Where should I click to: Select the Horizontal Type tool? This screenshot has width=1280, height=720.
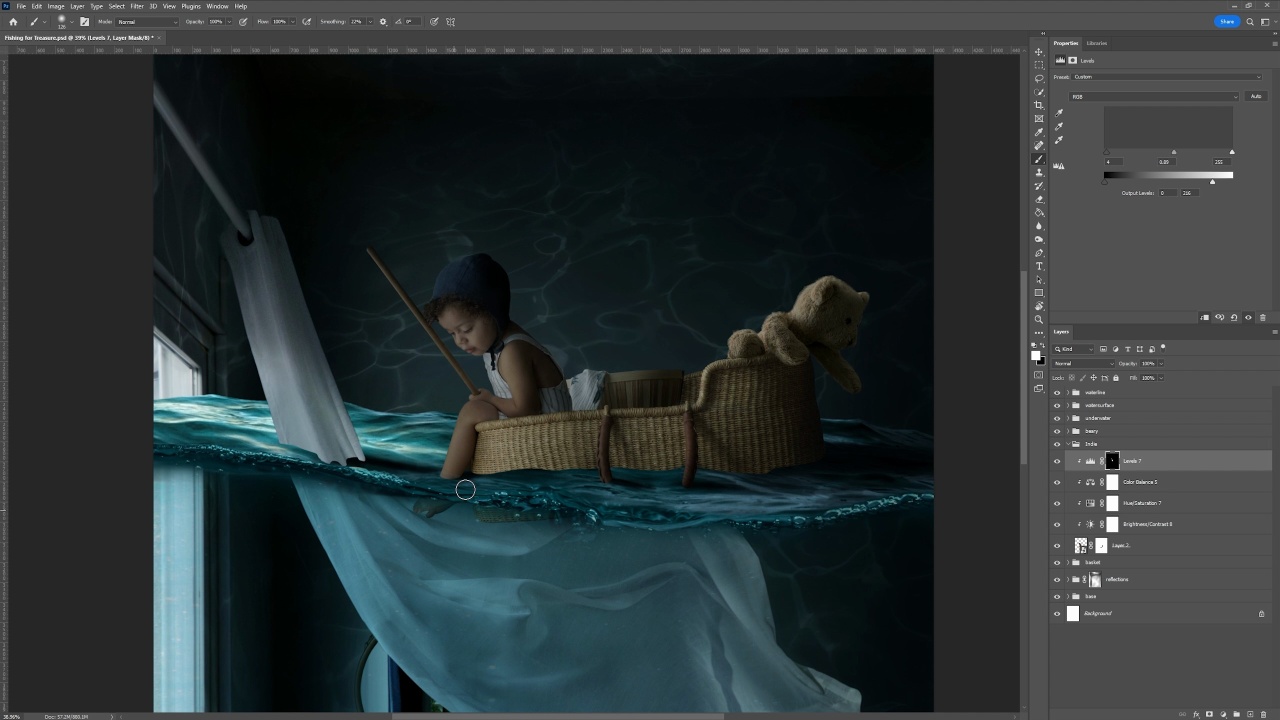click(1039, 266)
